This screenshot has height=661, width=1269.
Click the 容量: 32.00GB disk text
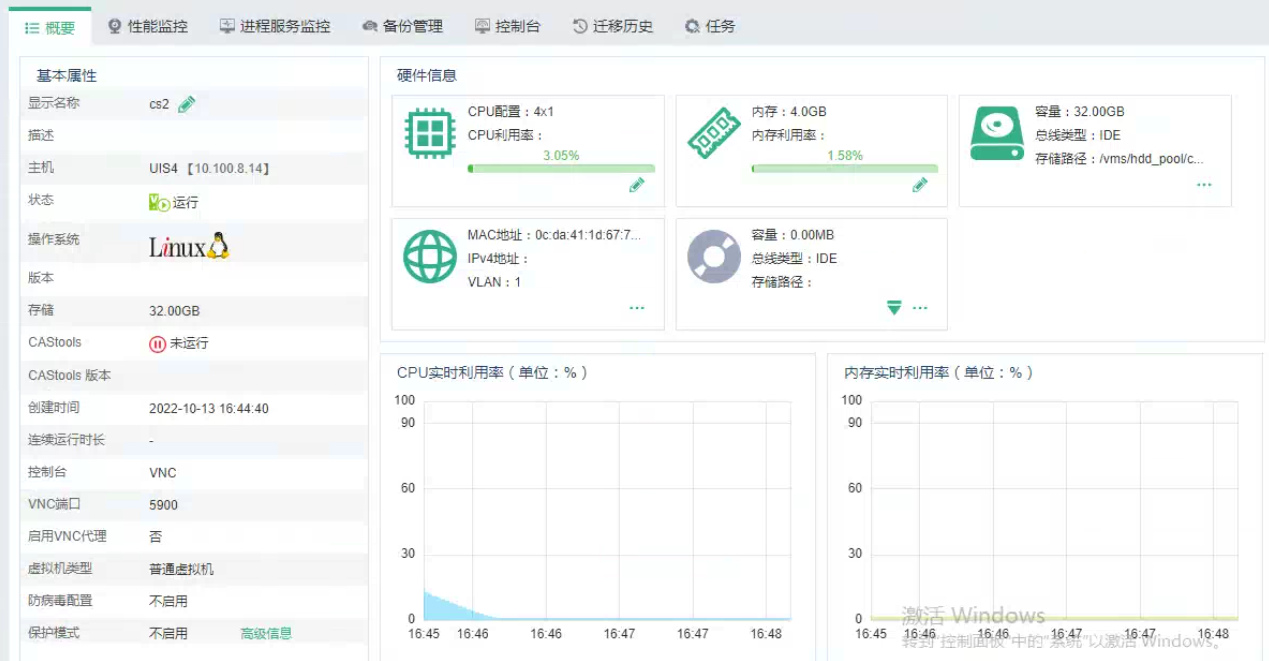coord(1080,111)
